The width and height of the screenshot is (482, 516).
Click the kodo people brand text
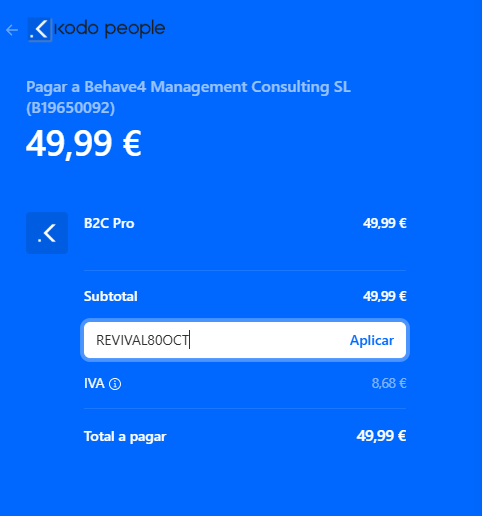coord(110,29)
